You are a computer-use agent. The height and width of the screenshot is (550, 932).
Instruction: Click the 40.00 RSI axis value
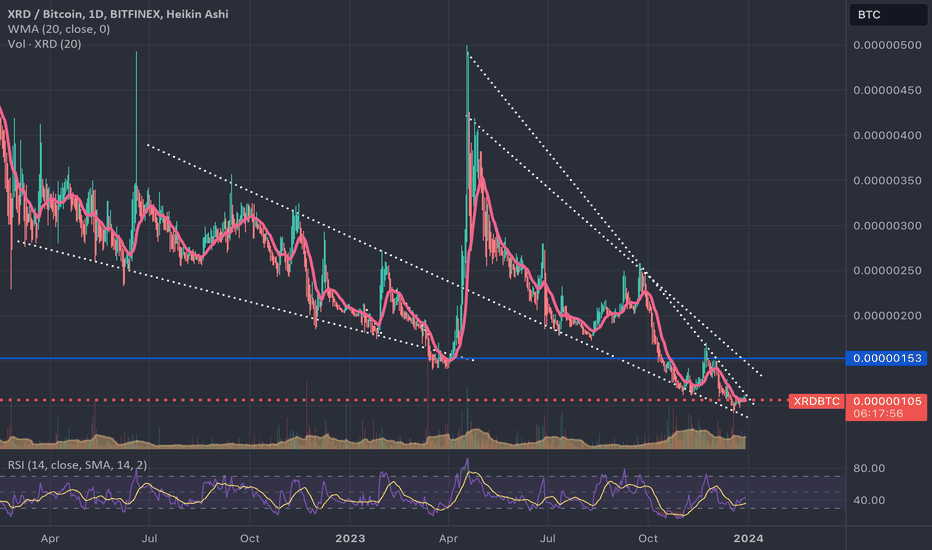(869, 501)
